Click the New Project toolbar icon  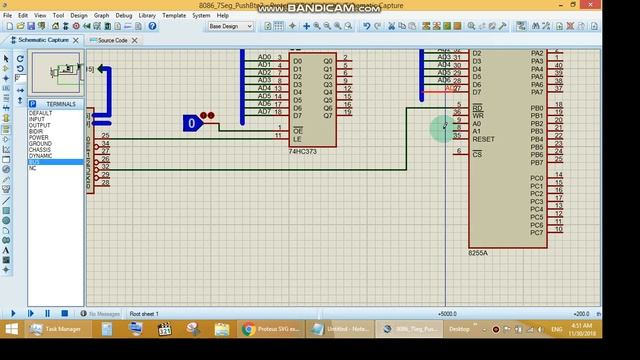coord(9,26)
